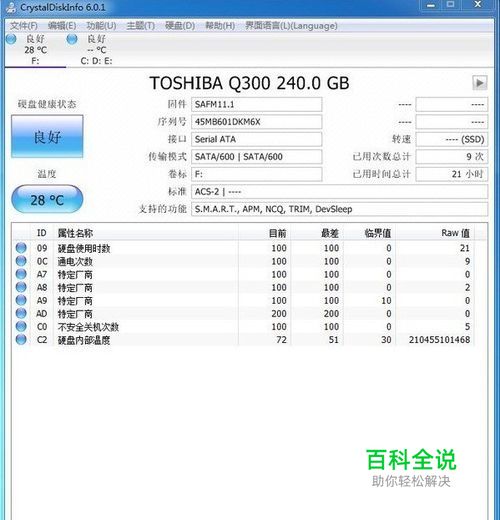Click the AD row current value 200
500x520 pixels.
(x=279, y=314)
